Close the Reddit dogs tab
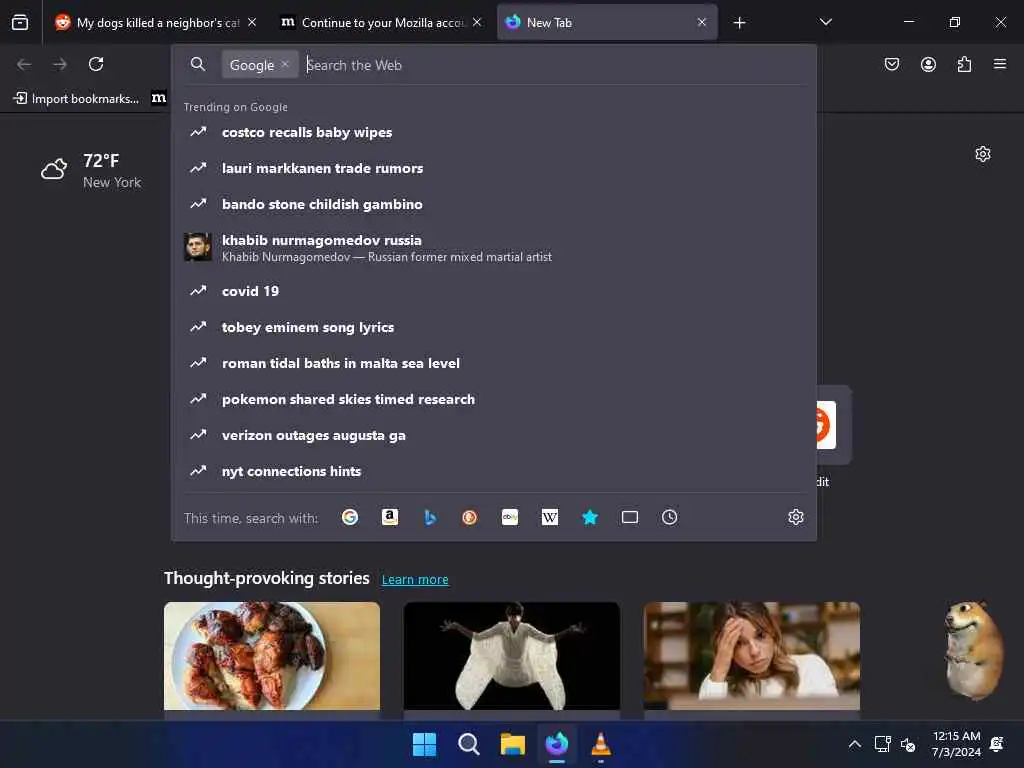The height and width of the screenshot is (768, 1024). pos(252,22)
